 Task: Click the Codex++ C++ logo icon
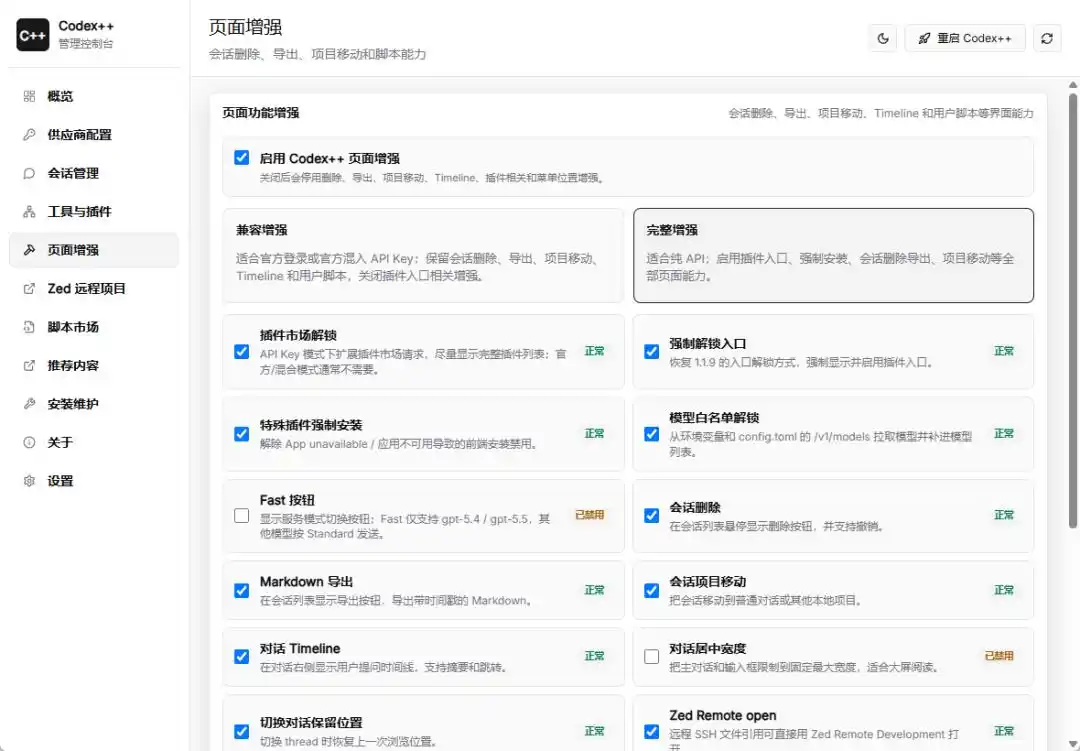32,35
